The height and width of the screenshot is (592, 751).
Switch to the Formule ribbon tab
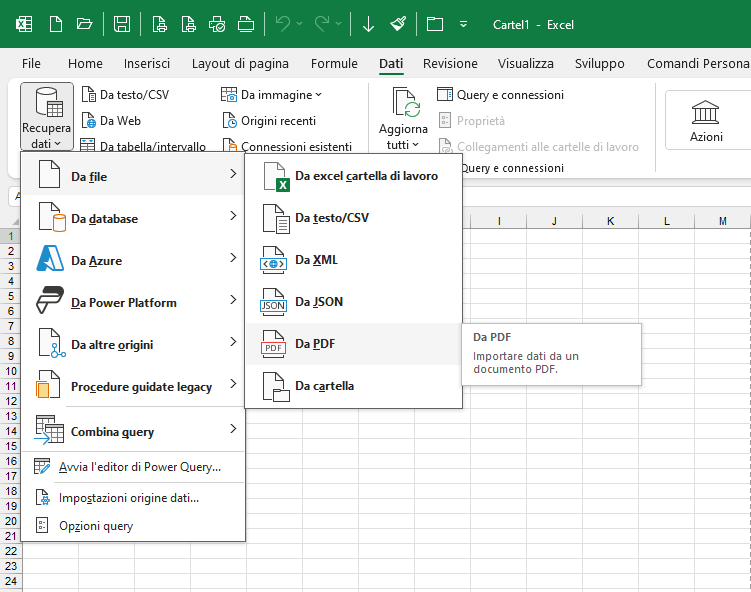(334, 63)
